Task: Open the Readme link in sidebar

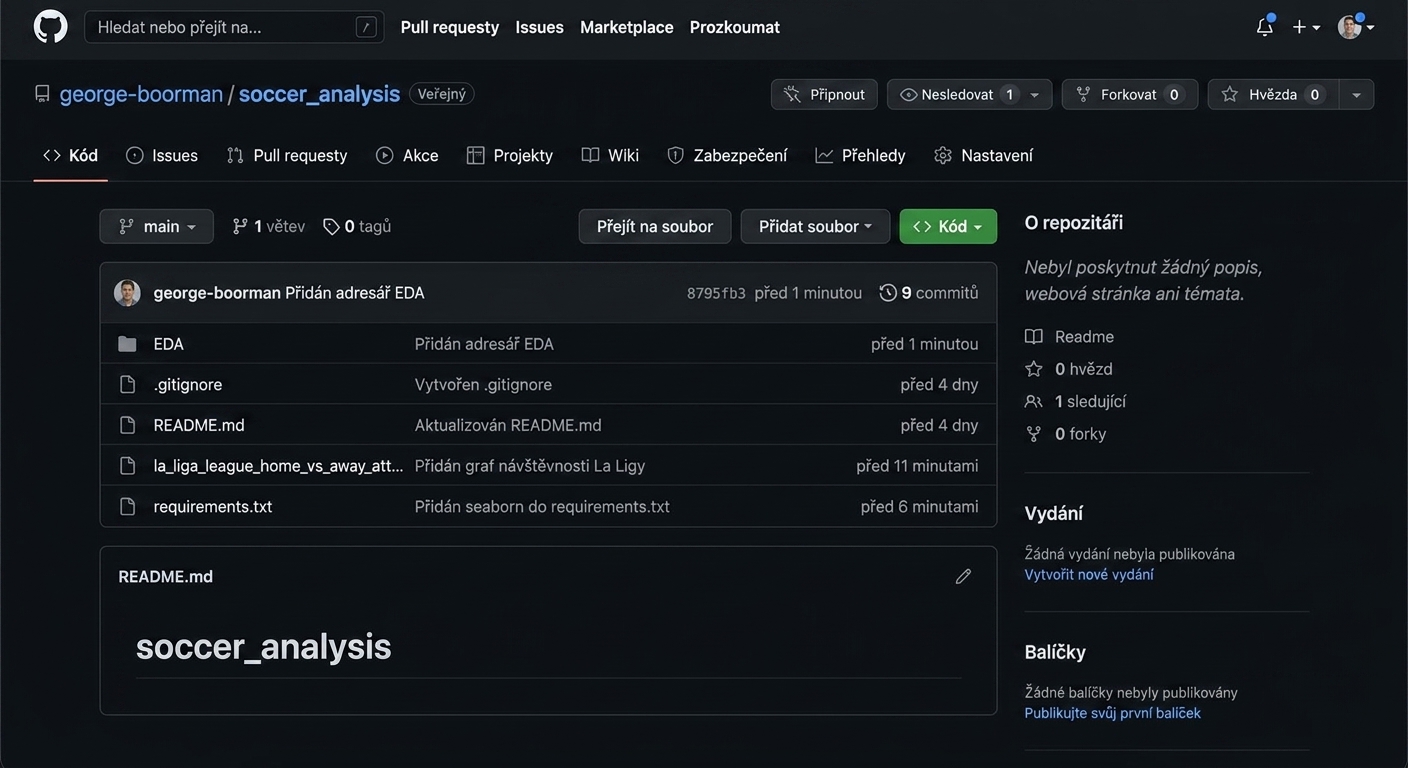Action: [1070, 337]
